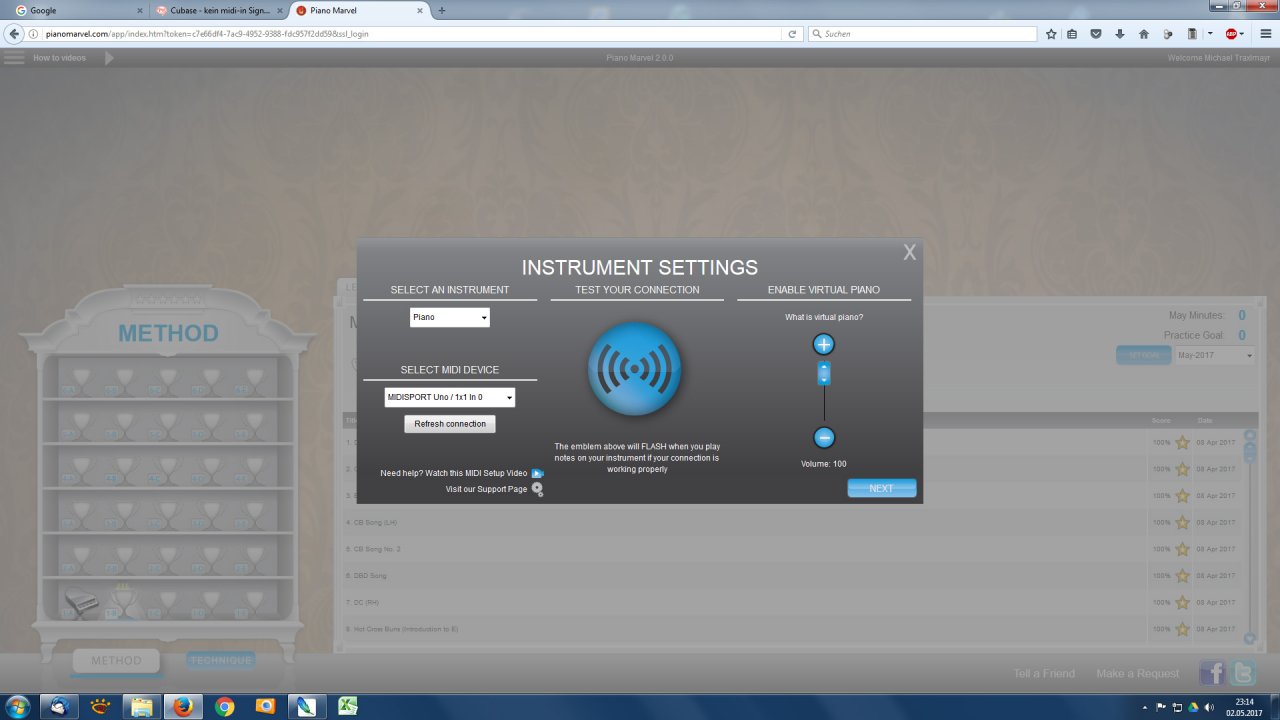The image size is (1280, 720).
Task: Click the blue connection test emblem
Action: tap(634, 369)
